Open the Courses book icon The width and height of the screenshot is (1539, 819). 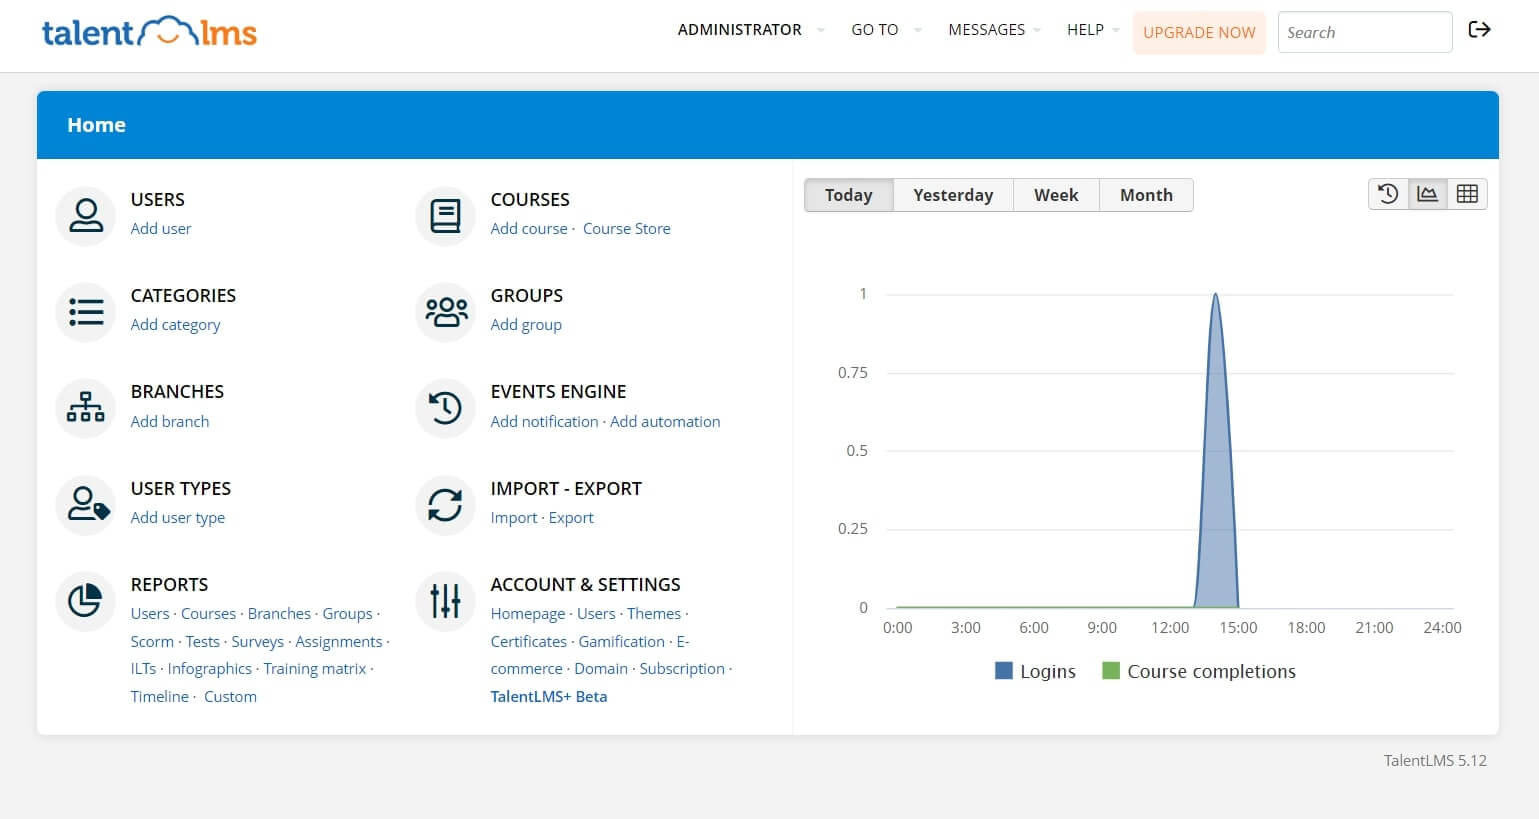(445, 216)
